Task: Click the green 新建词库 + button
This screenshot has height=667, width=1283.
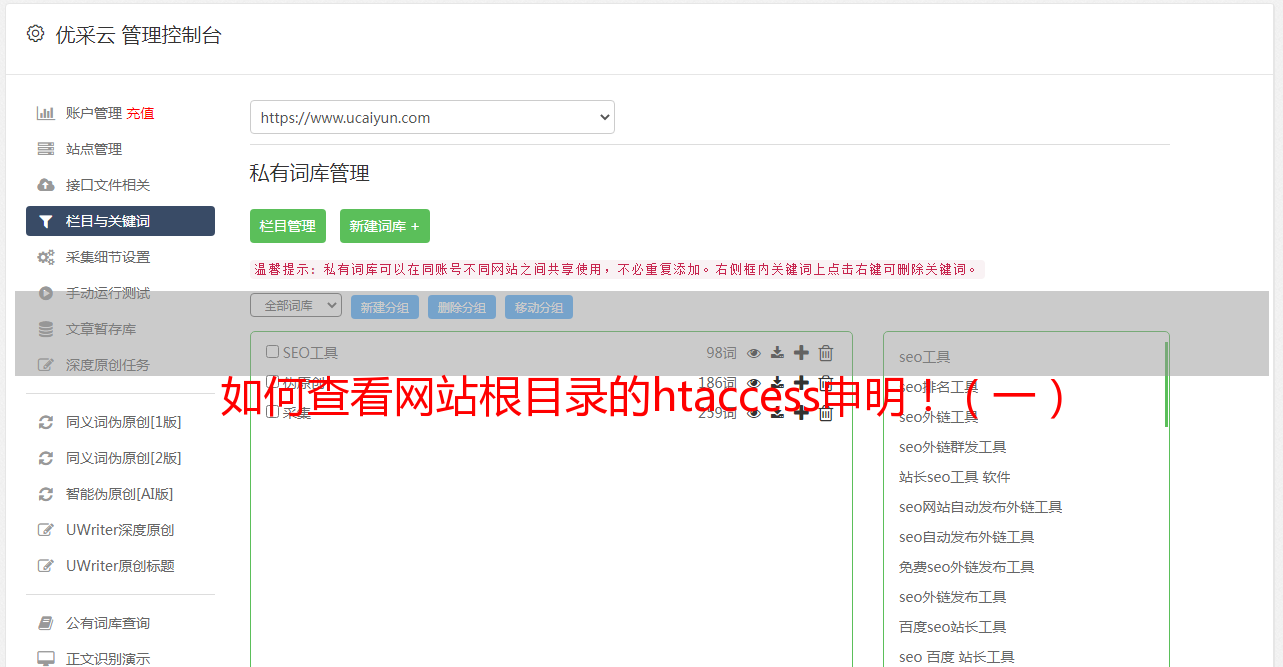Action: pos(385,226)
